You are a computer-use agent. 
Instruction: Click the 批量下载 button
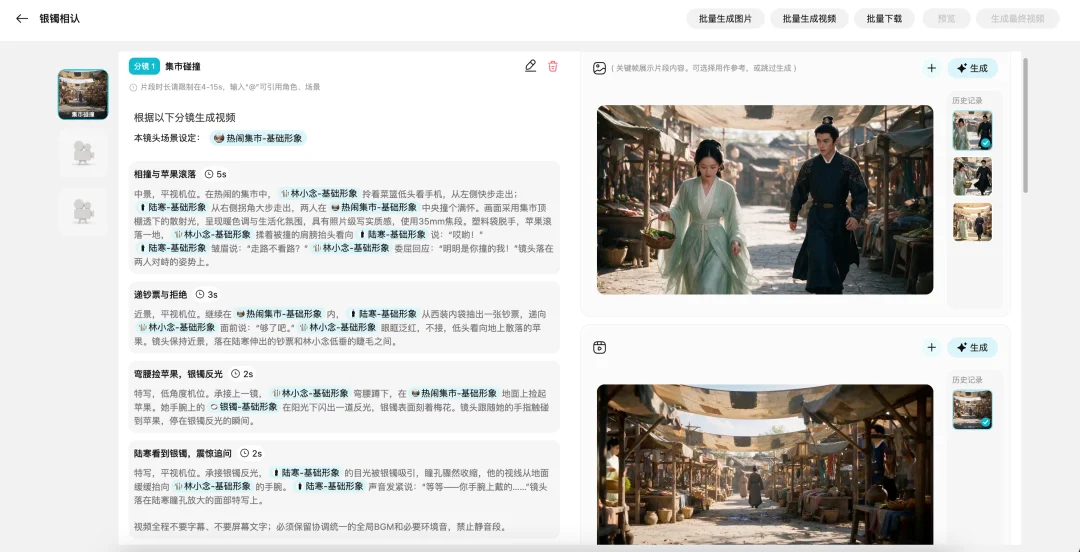tap(884, 19)
